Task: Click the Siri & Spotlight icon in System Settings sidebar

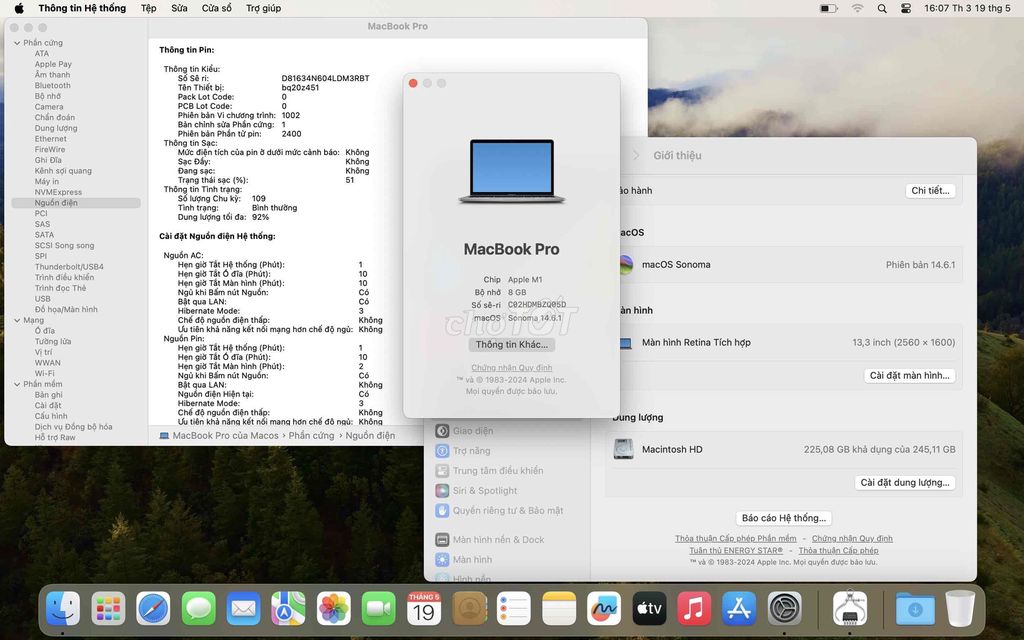Action: tap(442, 490)
